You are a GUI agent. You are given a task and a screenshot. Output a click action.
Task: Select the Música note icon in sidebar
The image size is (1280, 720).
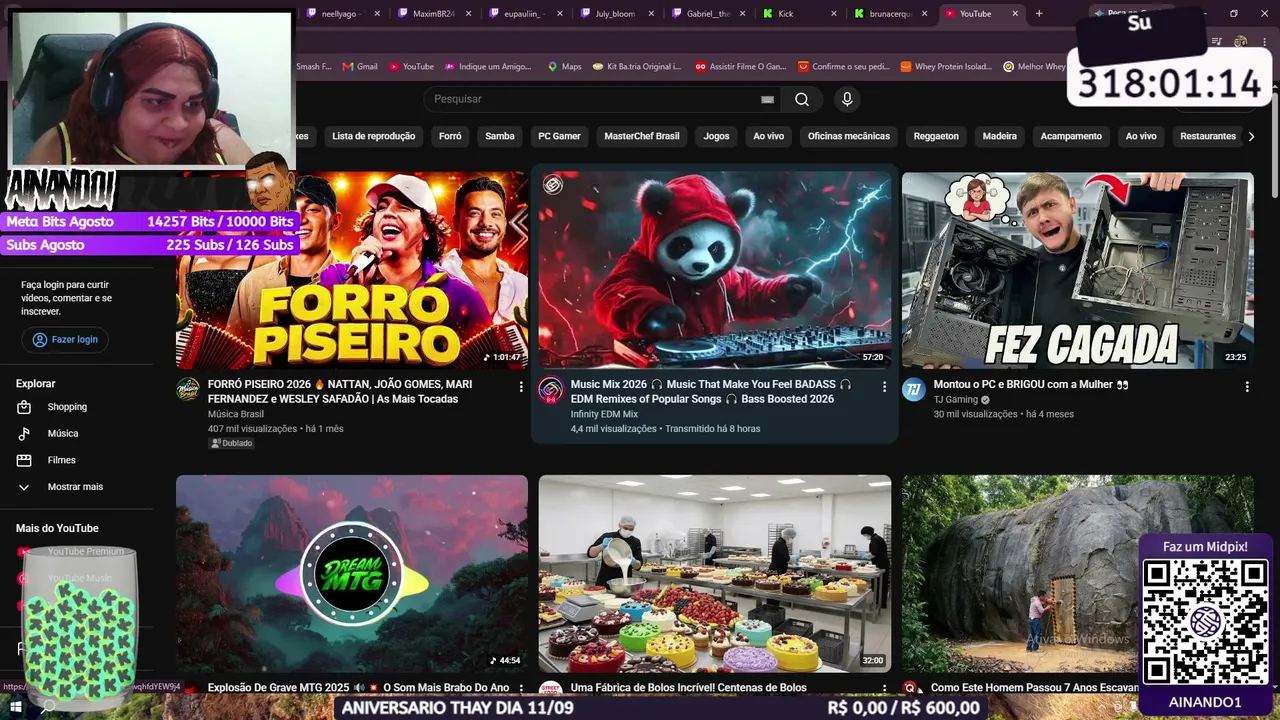click(x=24, y=433)
